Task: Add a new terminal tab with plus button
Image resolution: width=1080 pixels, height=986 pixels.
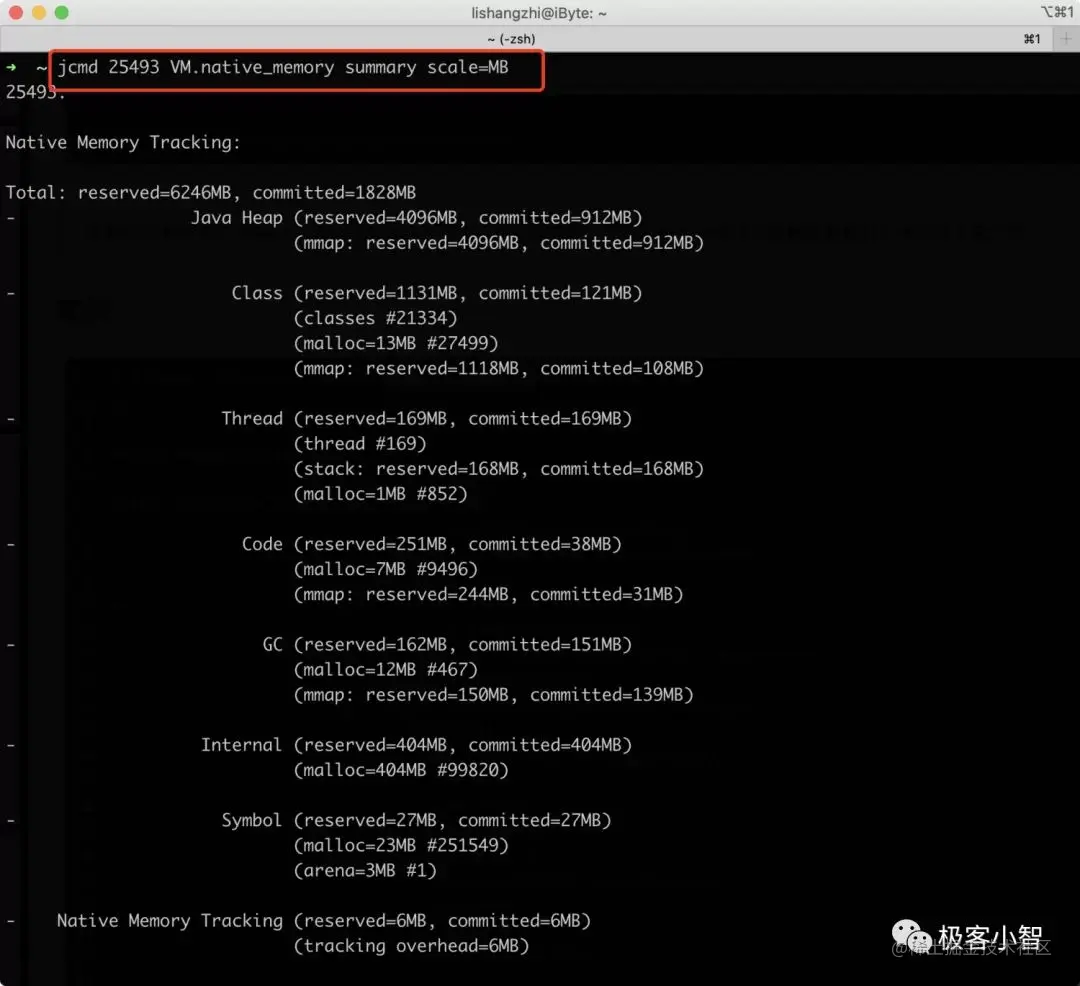Action: tap(1066, 39)
